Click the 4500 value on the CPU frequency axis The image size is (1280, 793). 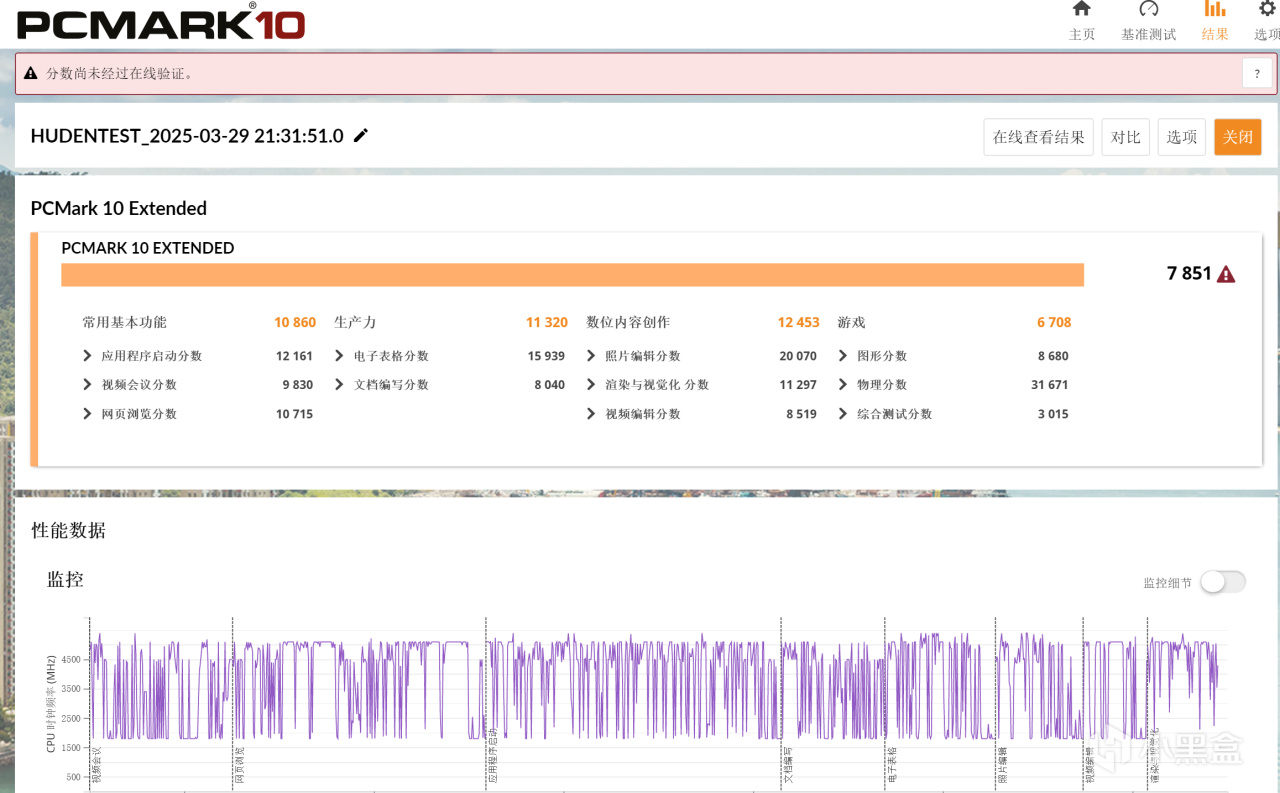point(72,660)
